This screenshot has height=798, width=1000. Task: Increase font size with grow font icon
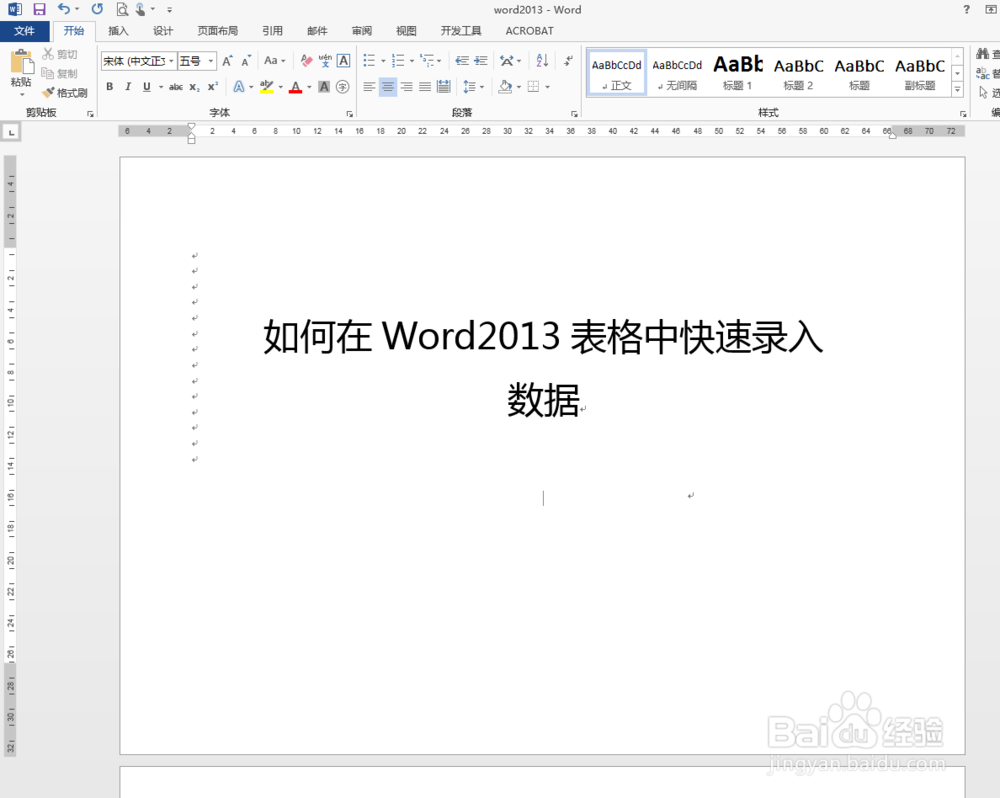[227, 61]
